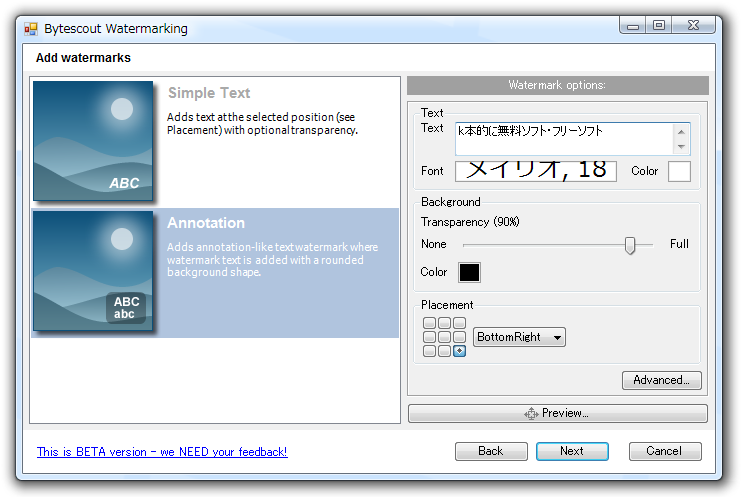Open the BottomRight placement dropdown
Image resolution: width=741 pixels, height=497 pixels.
(x=519, y=337)
